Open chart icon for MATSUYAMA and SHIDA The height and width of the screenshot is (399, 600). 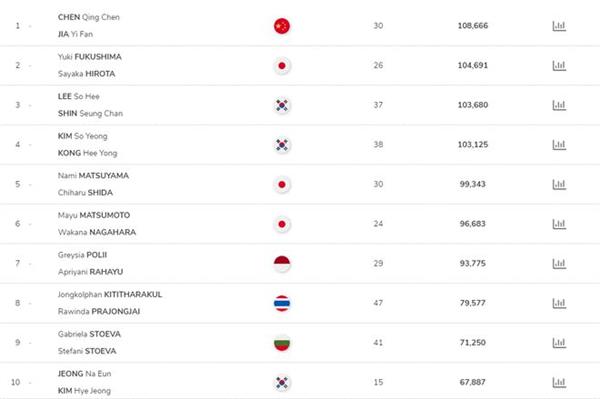559,184
